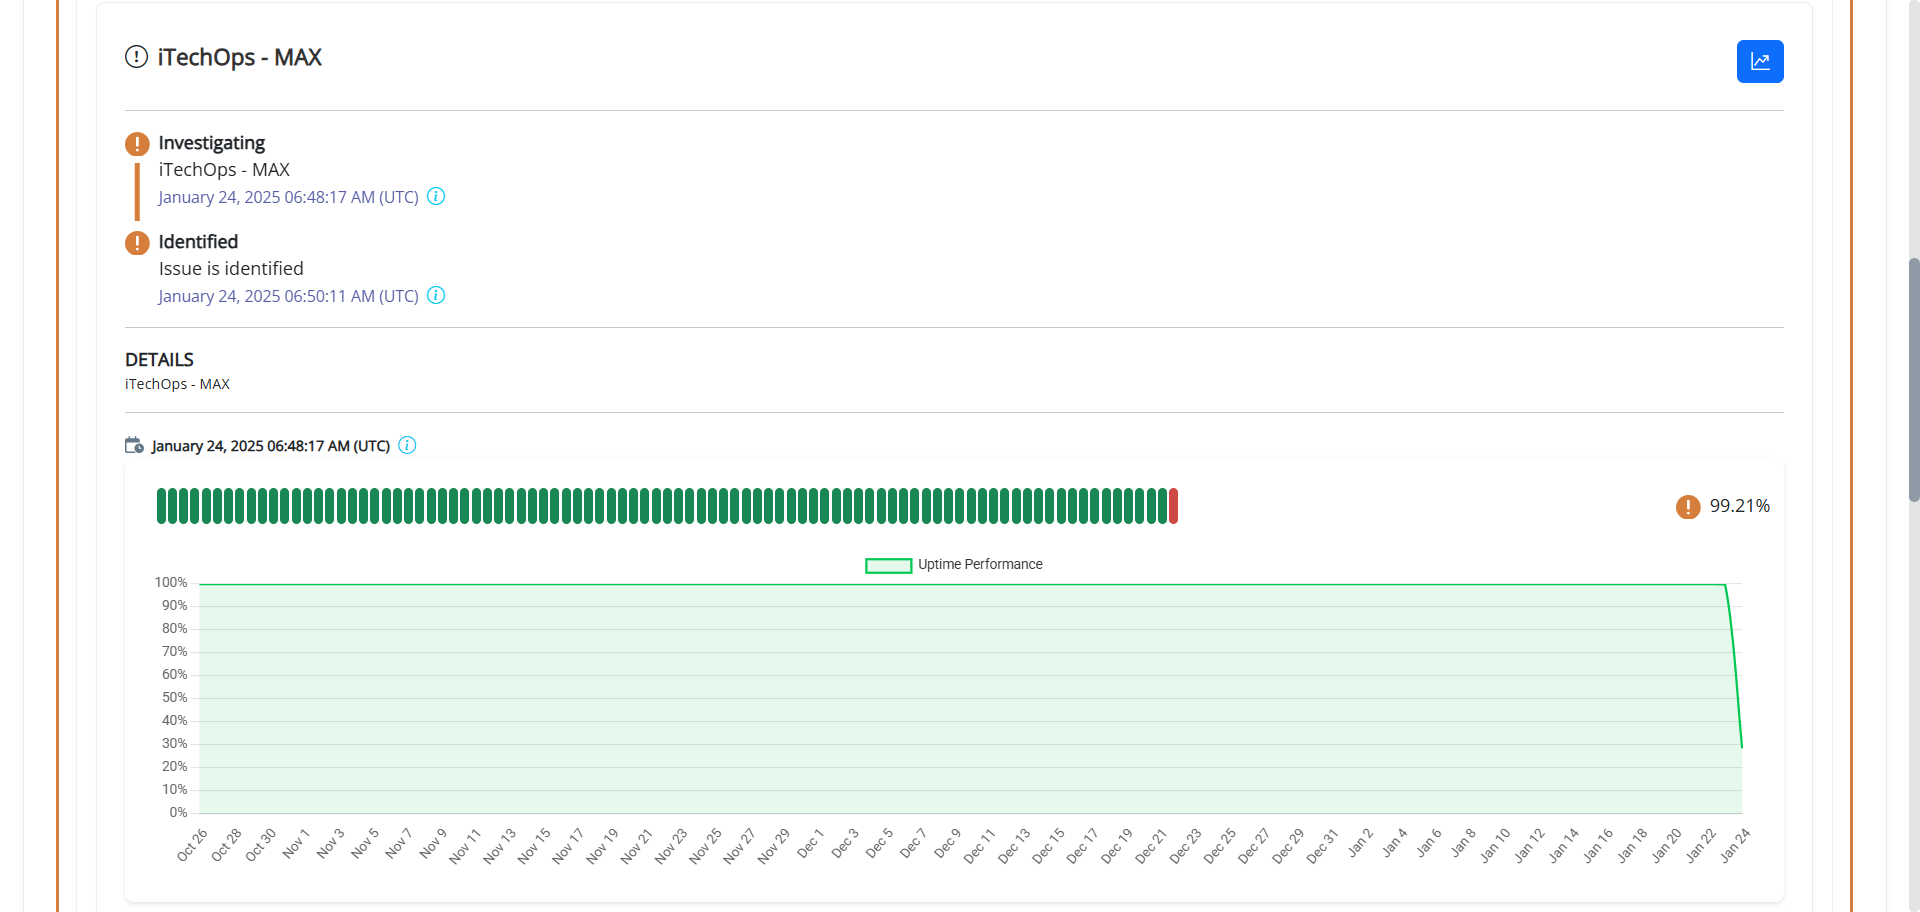Open the blue chart view button
This screenshot has height=912, width=1920.
coord(1760,61)
